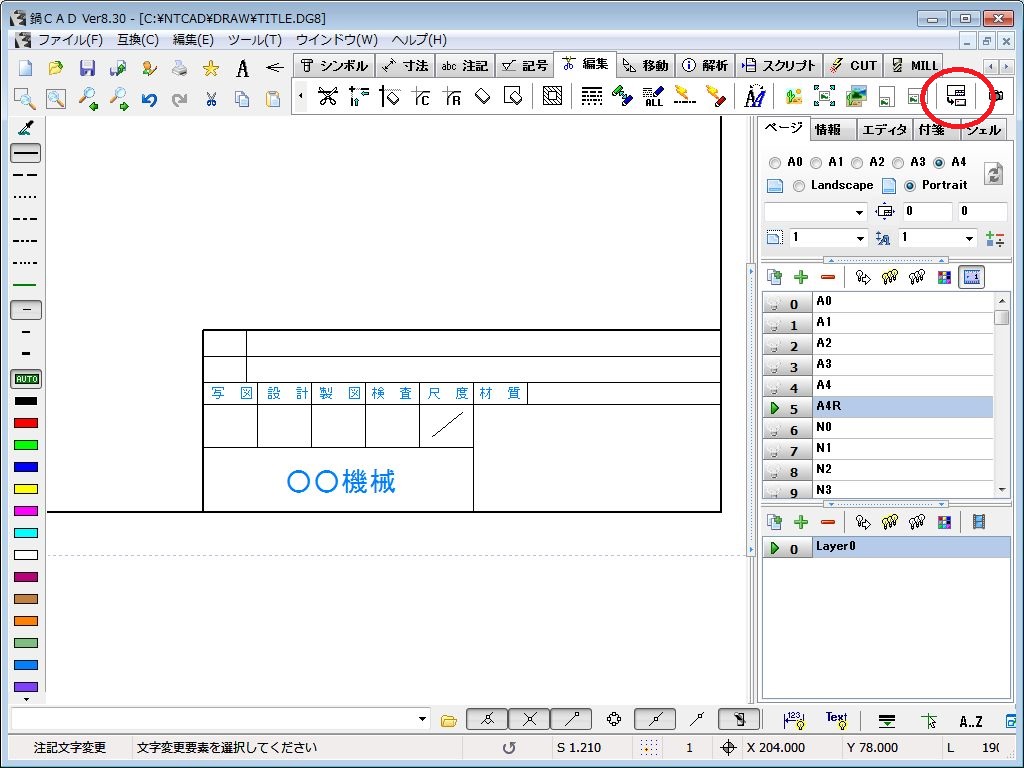Click the AUTO color button

[26, 379]
